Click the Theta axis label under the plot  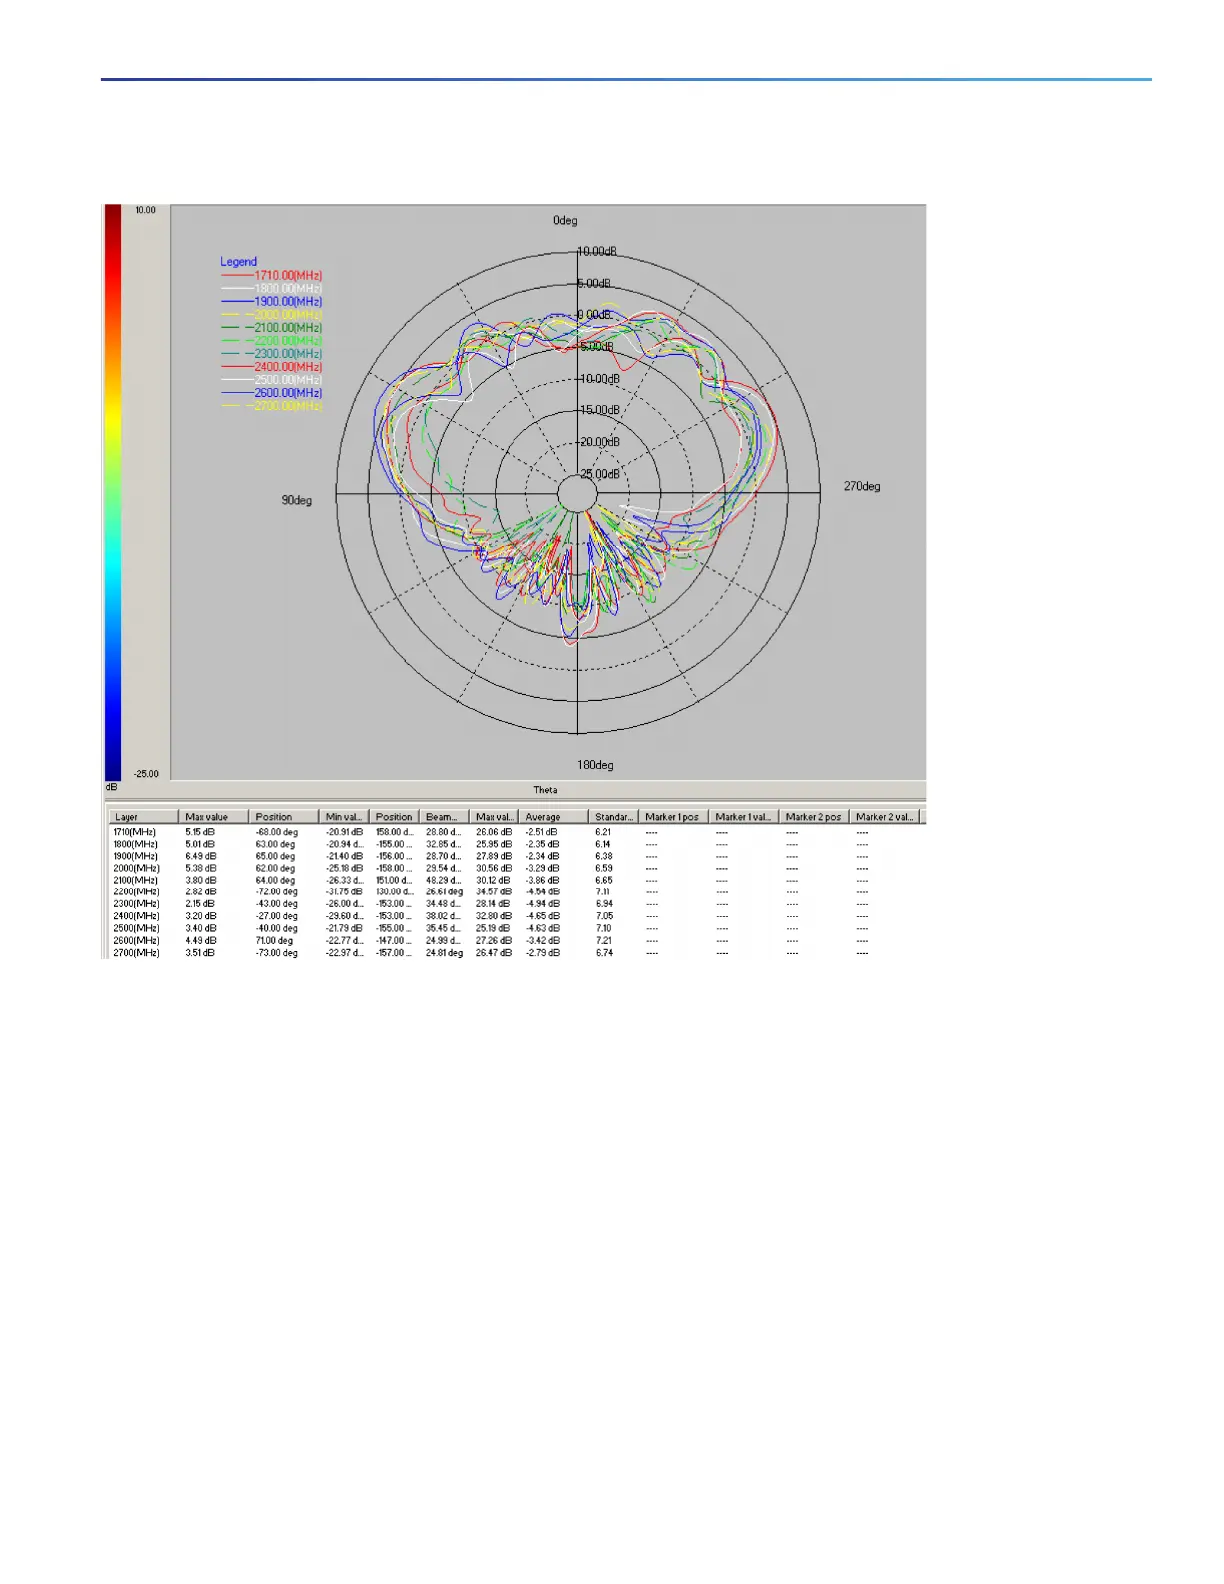tap(546, 790)
